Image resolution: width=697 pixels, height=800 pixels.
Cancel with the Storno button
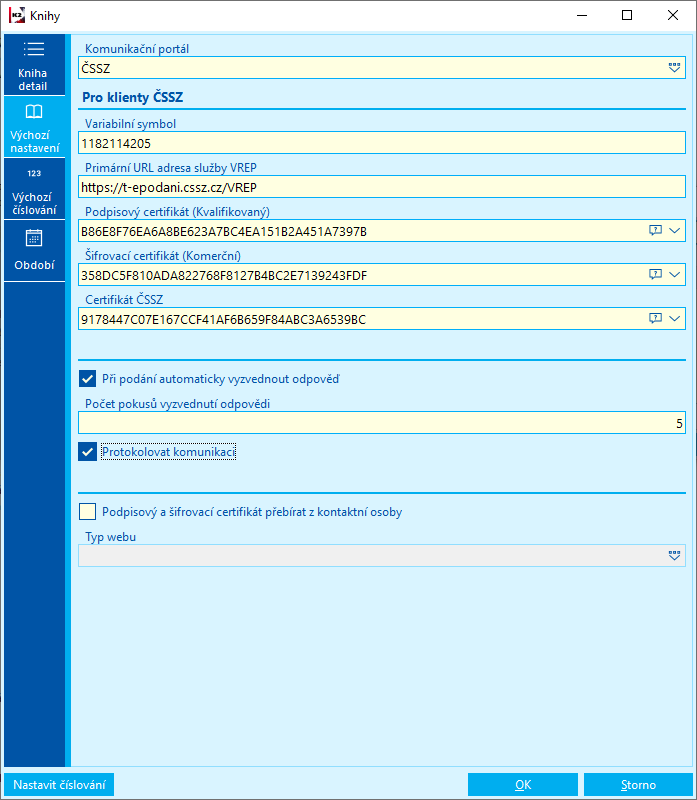pos(638,785)
